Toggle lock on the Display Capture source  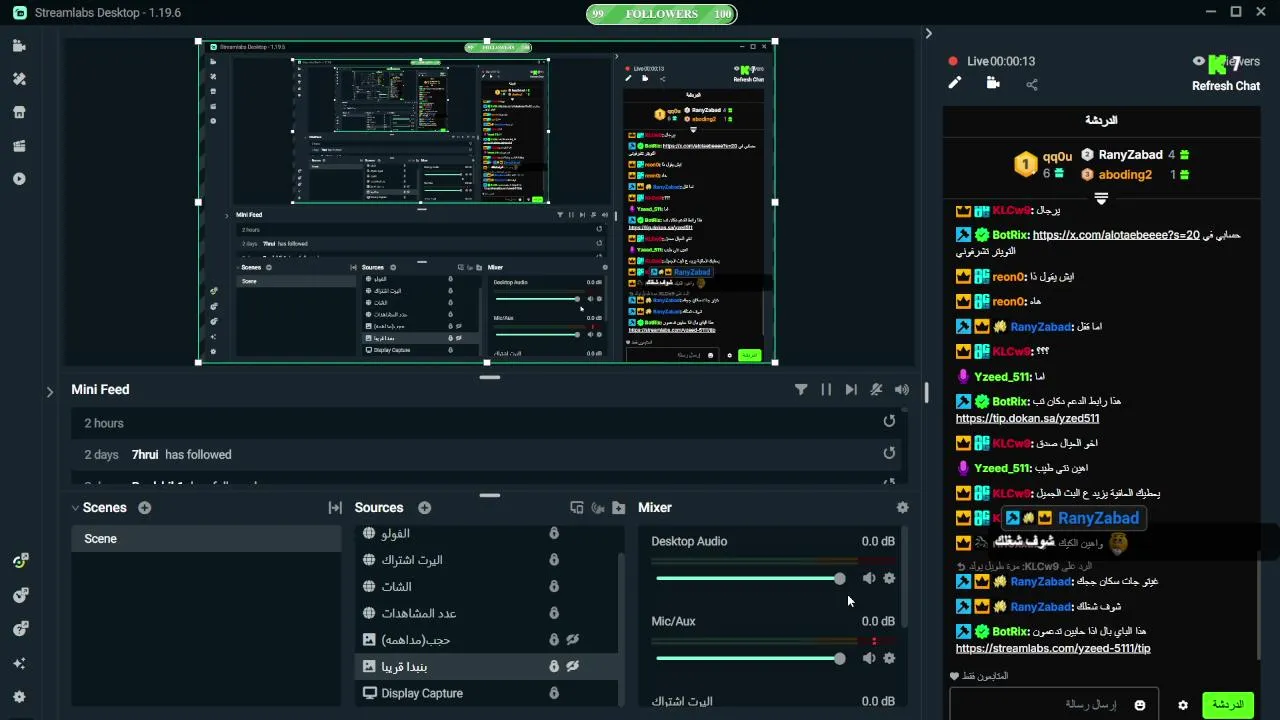click(554, 693)
